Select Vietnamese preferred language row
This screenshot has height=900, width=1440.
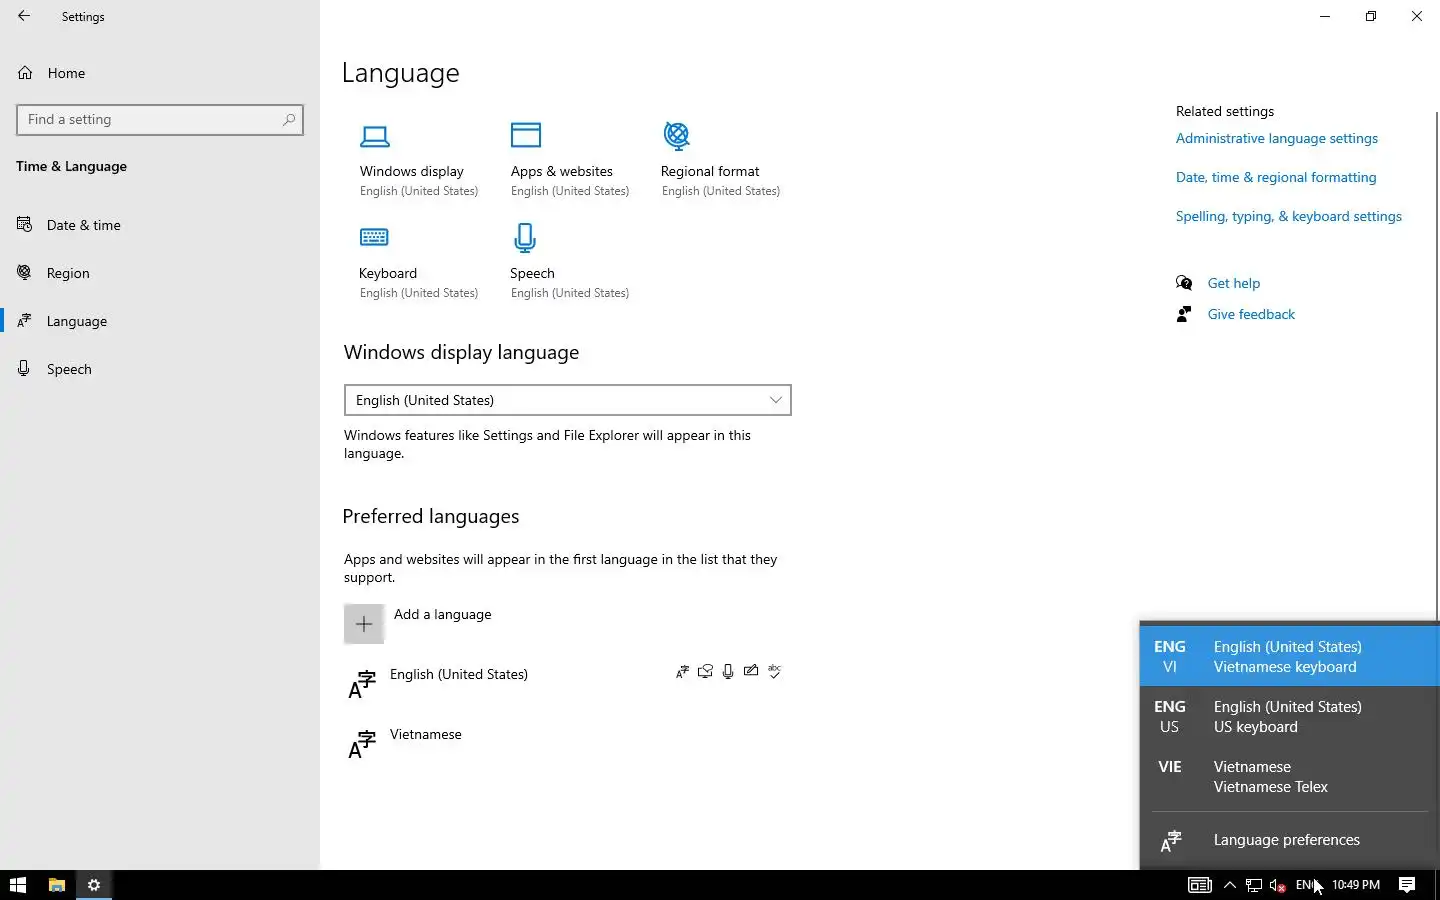coord(567,744)
